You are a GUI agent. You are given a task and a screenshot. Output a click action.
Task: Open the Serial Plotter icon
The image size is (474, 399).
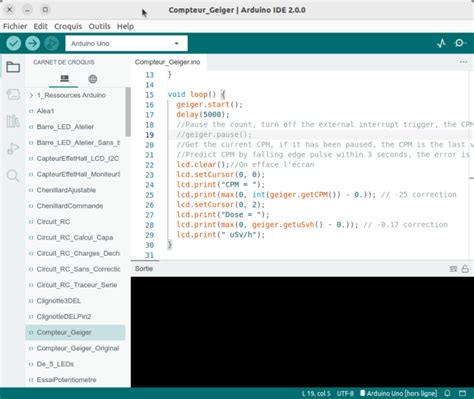[441, 43]
